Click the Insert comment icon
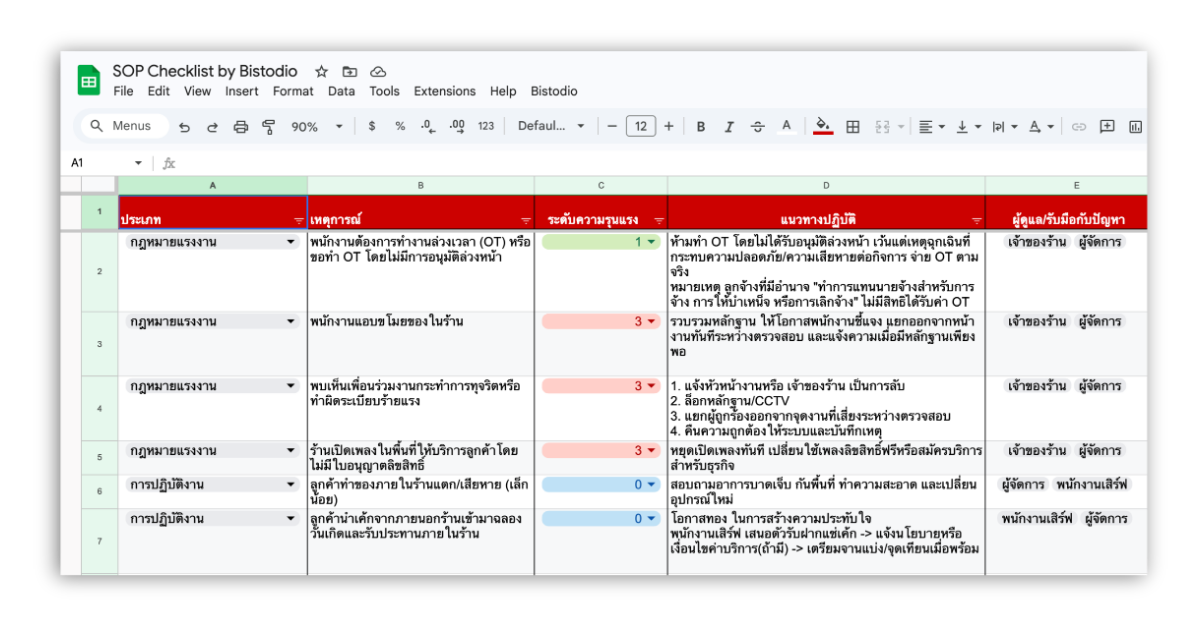The height and width of the screenshot is (630, 1200). 1107,127
